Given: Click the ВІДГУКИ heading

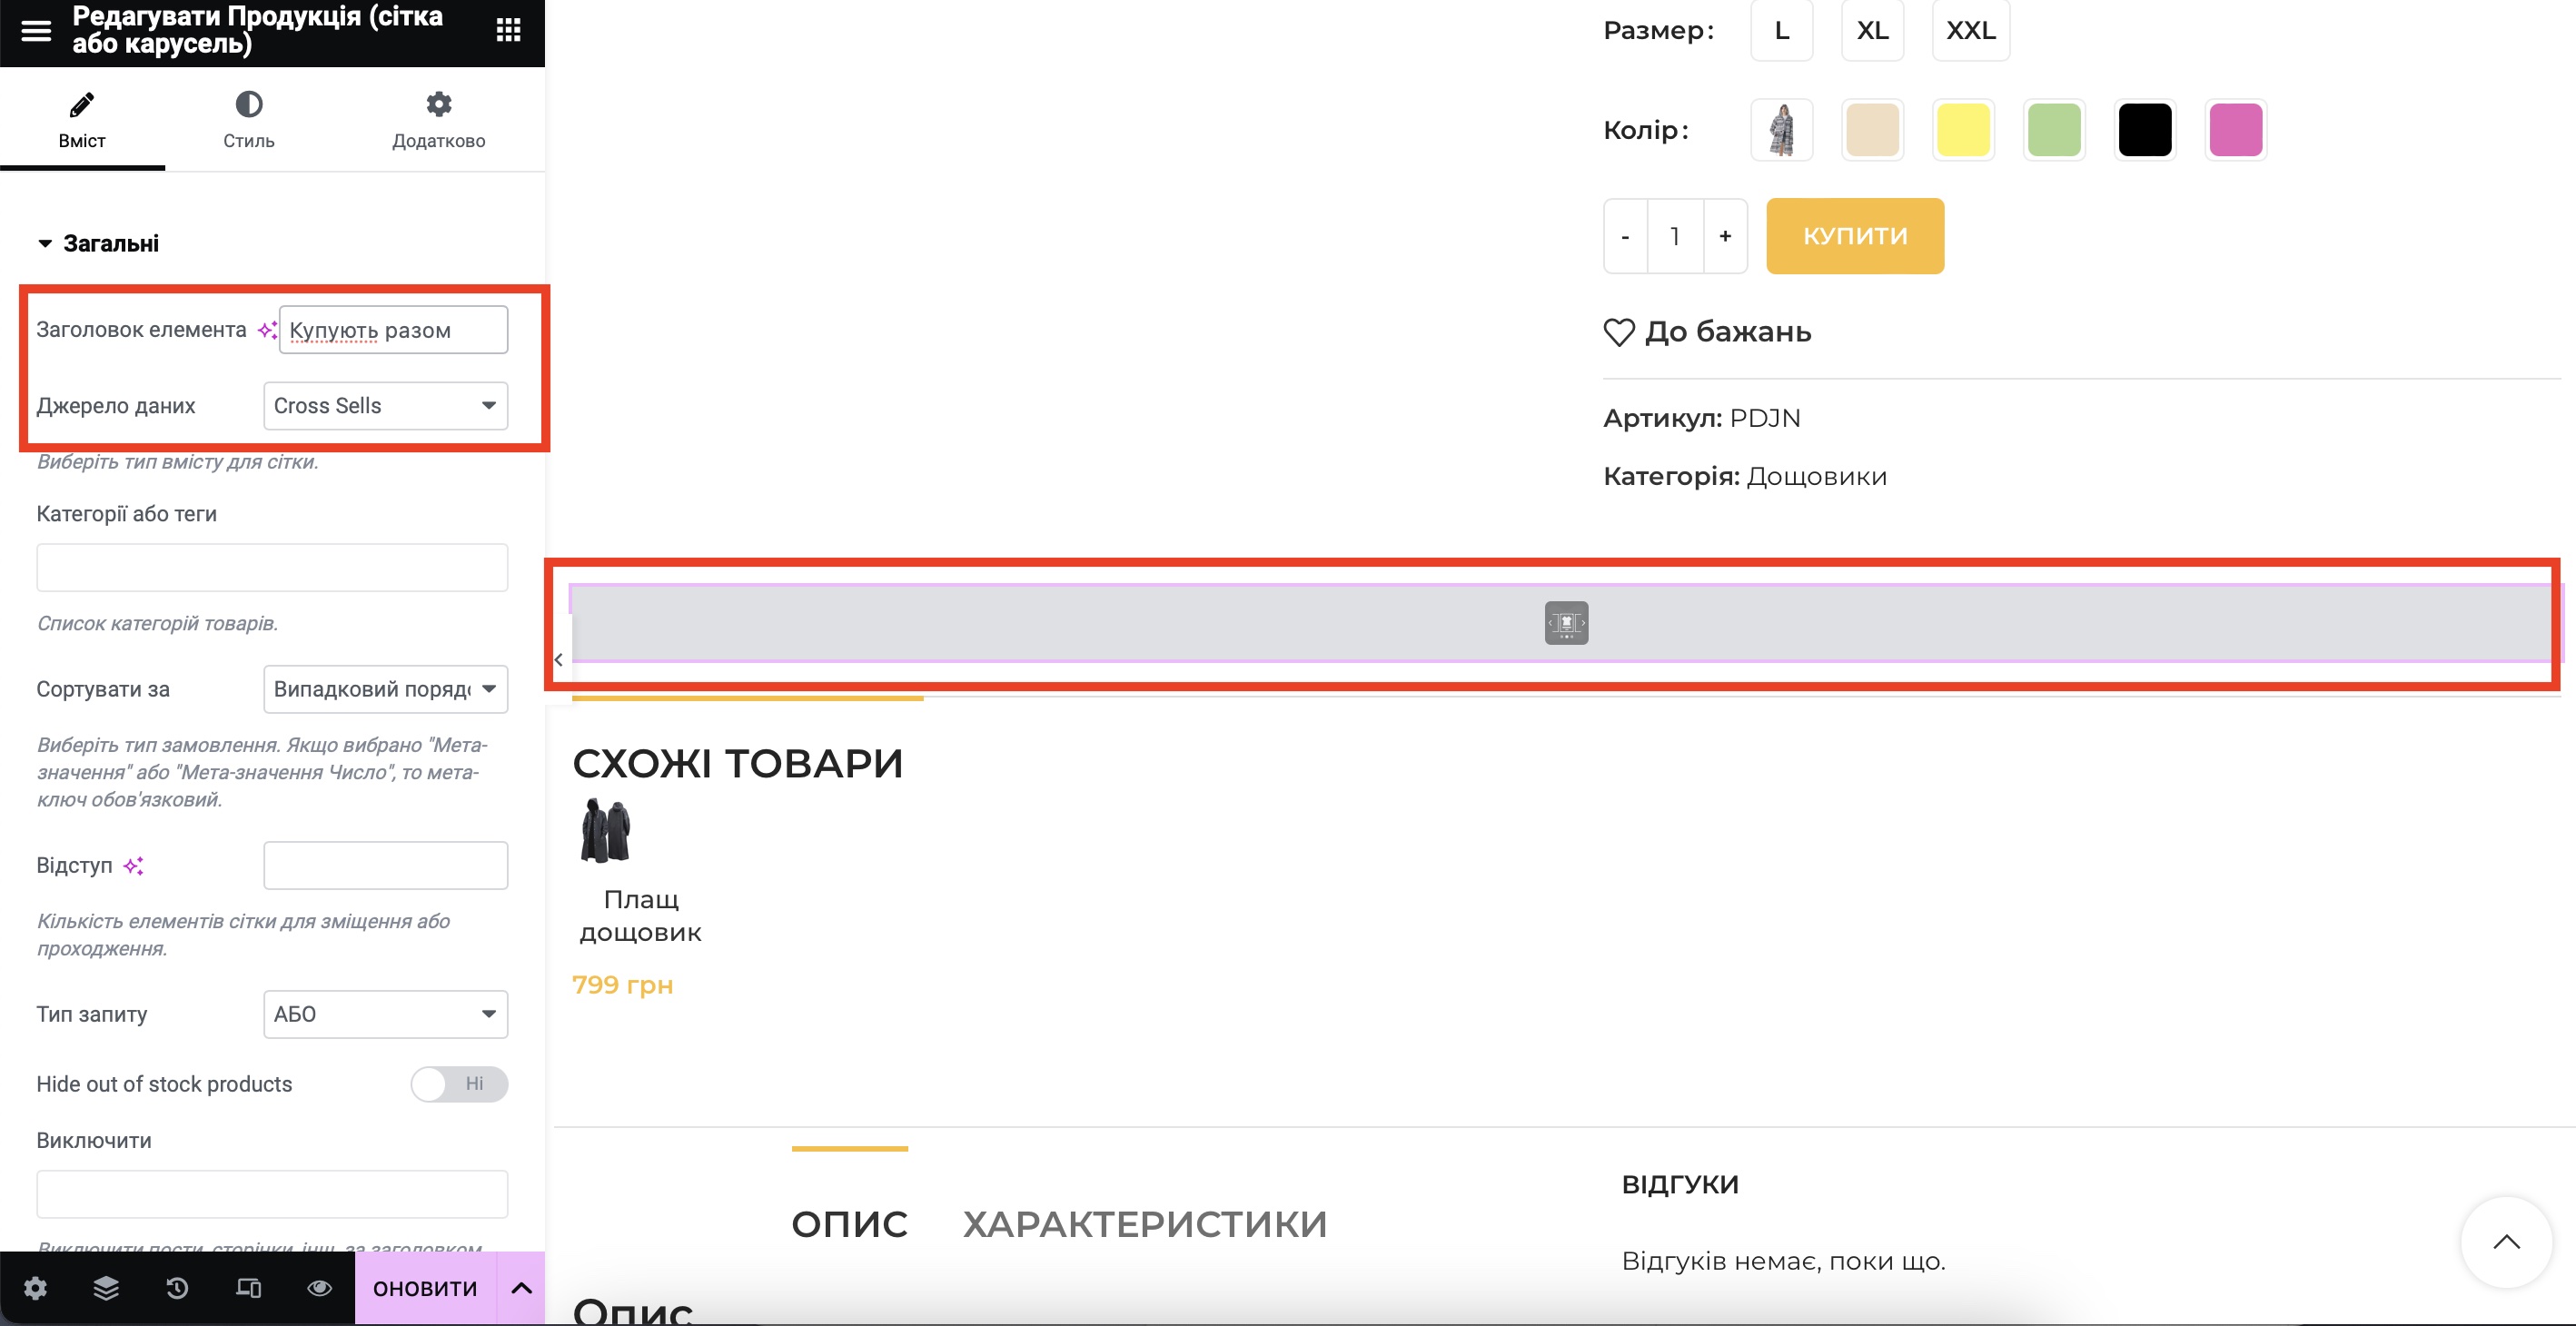Looking at the screenshot, I should pyautogui.click(x=1680, y=1185).
